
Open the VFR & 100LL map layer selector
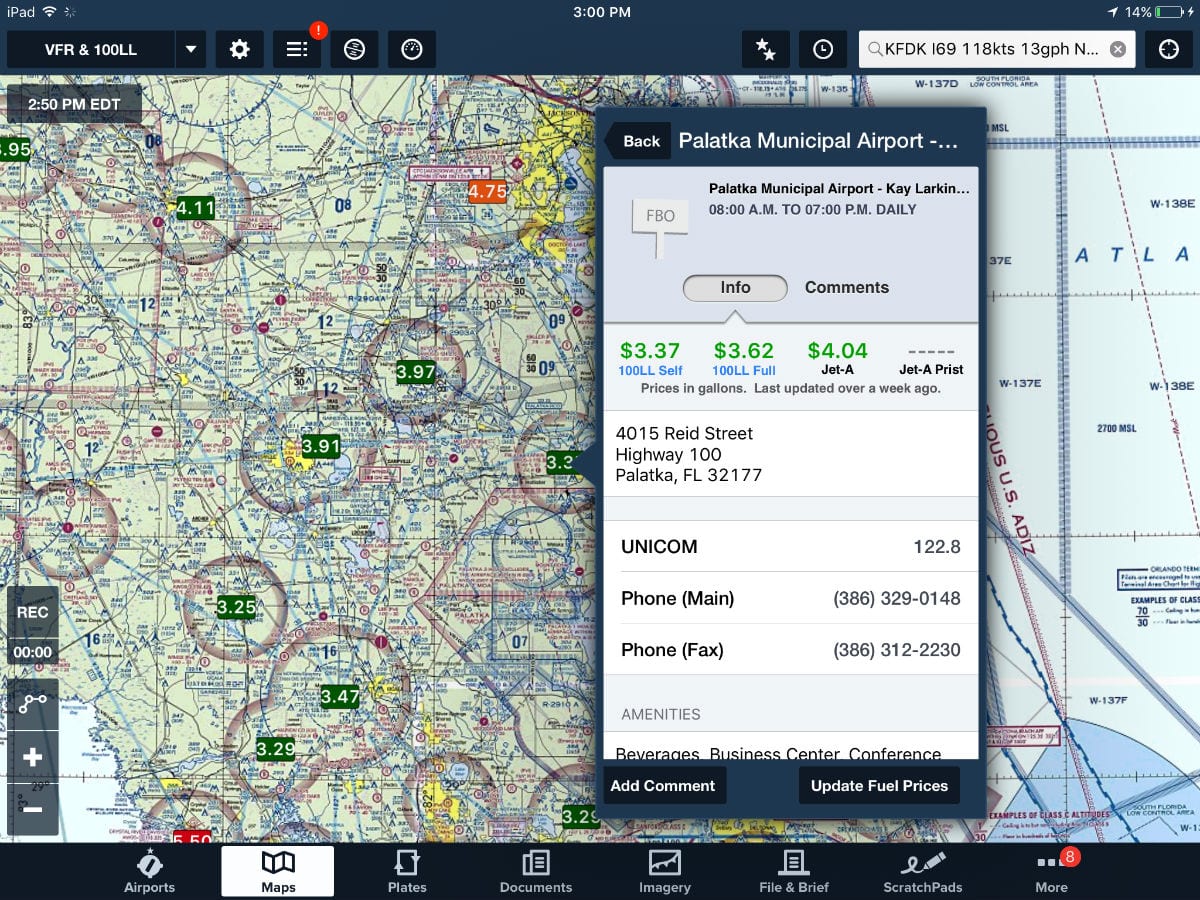click(x=91, y=49)
